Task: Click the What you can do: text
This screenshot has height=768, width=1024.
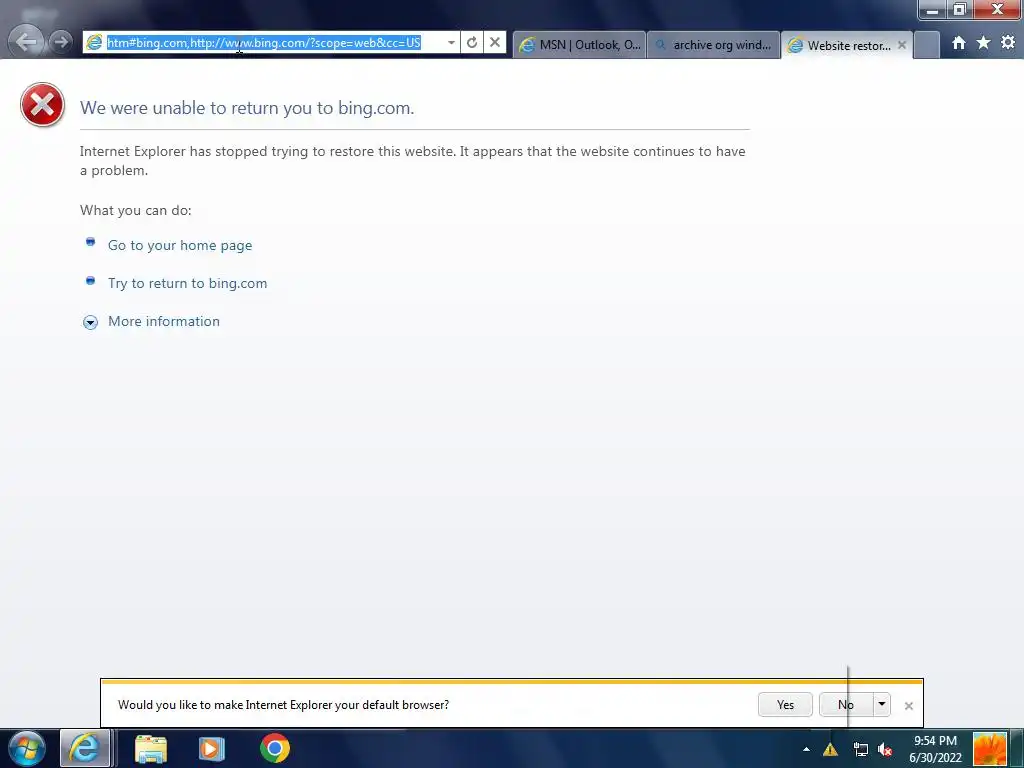Action: click(135, 210)
